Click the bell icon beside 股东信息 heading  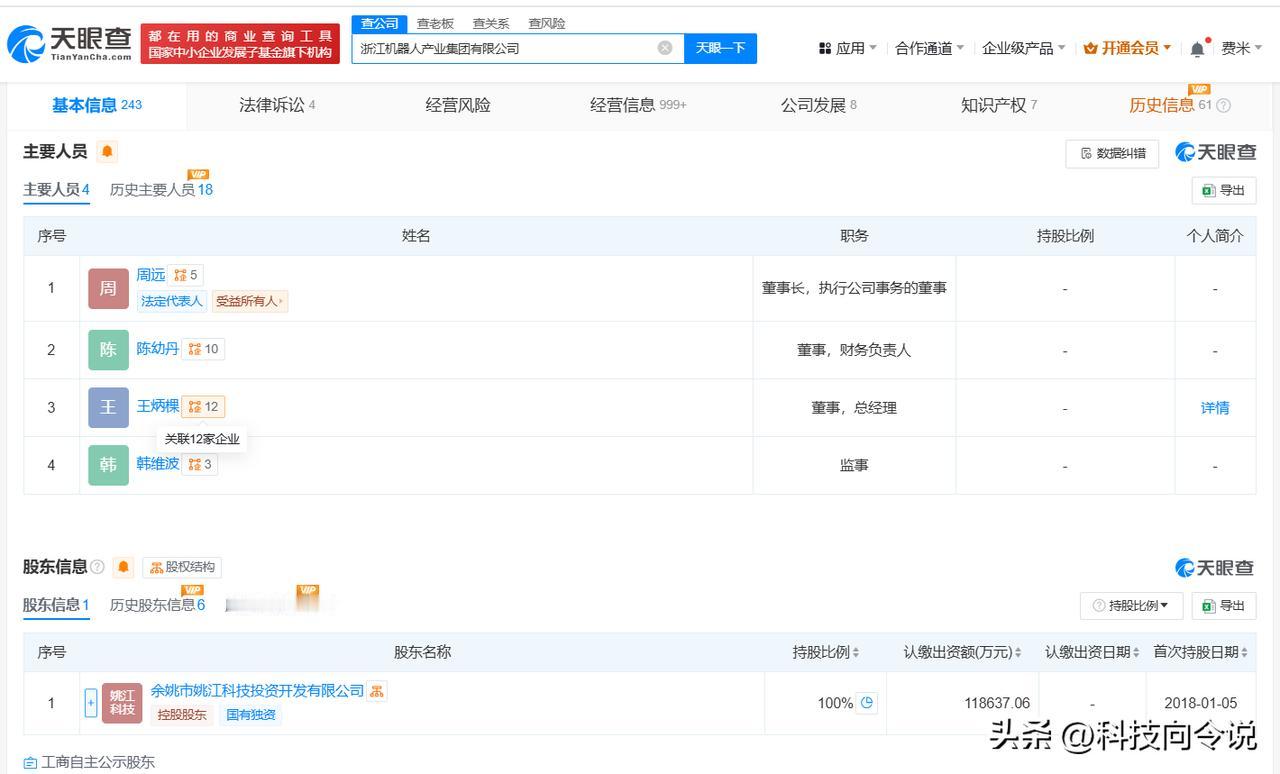pos(124,567)
